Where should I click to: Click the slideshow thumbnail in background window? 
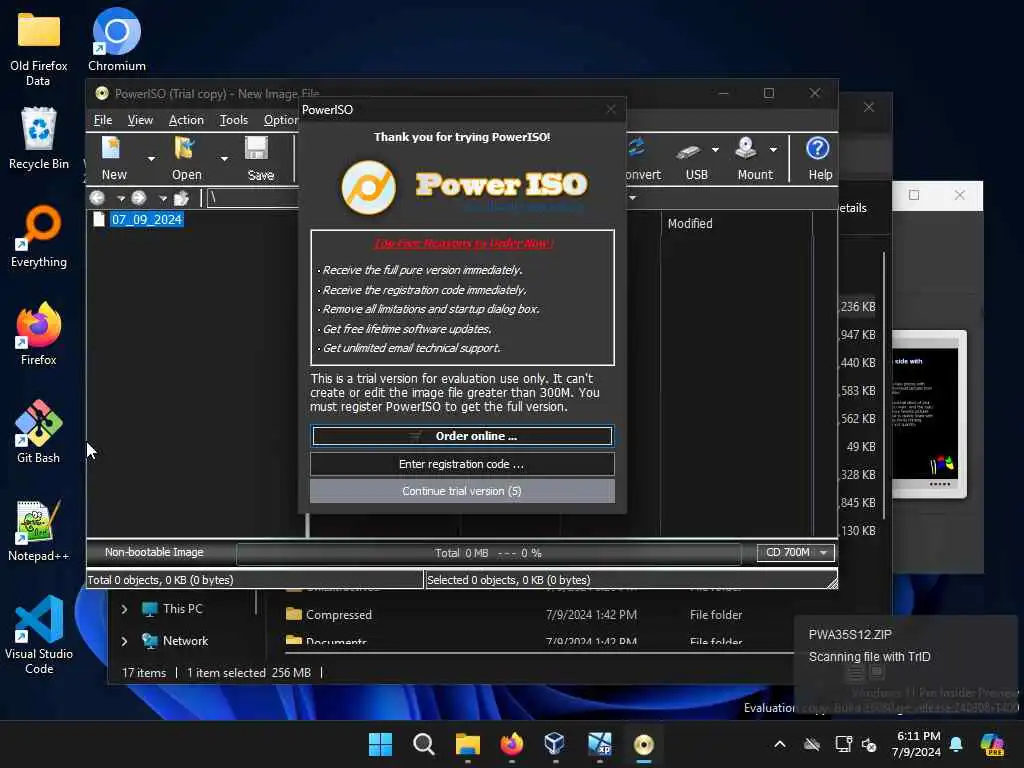coord(928,414)
